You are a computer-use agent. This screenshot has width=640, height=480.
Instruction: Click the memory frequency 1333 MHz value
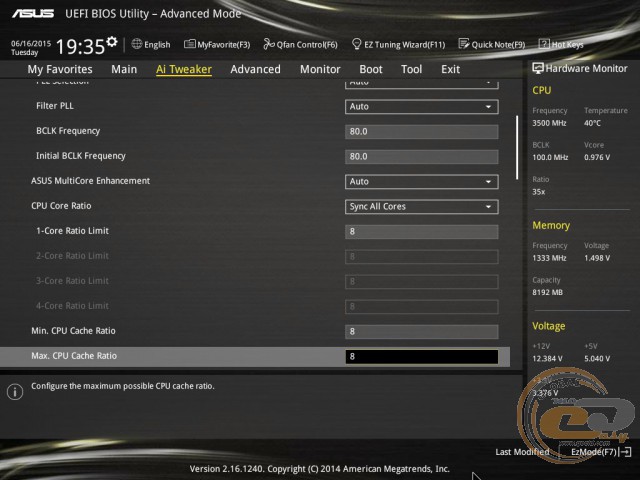(x=549, y=258)
